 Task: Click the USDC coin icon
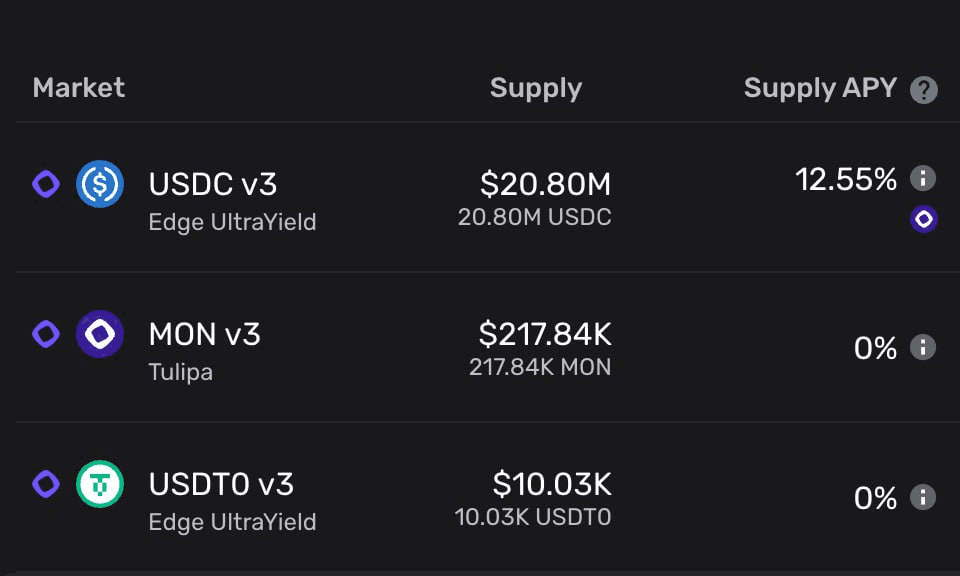[x=100, y=185]
